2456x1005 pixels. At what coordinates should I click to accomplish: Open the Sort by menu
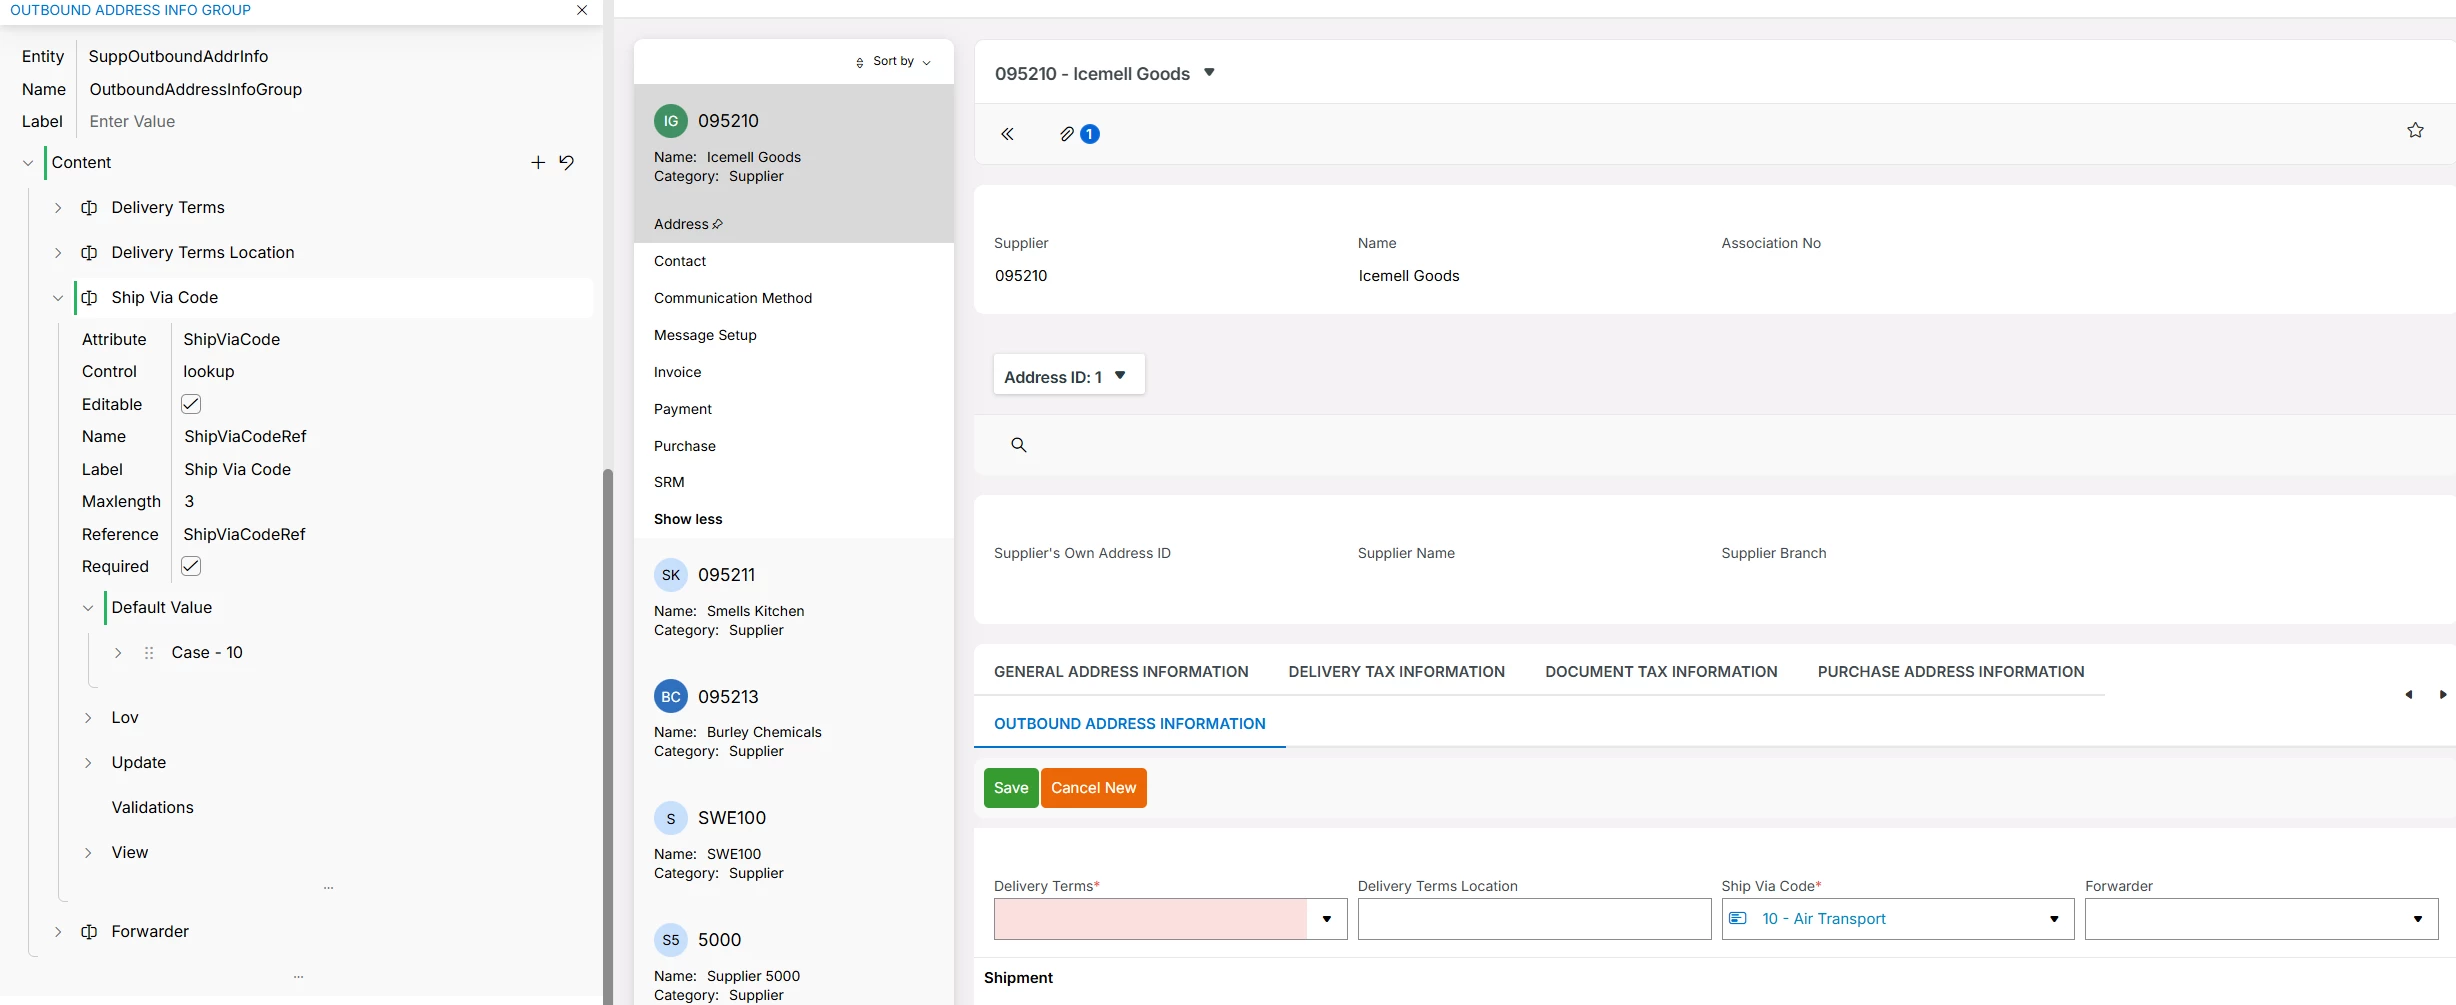[x=893, y=62]
